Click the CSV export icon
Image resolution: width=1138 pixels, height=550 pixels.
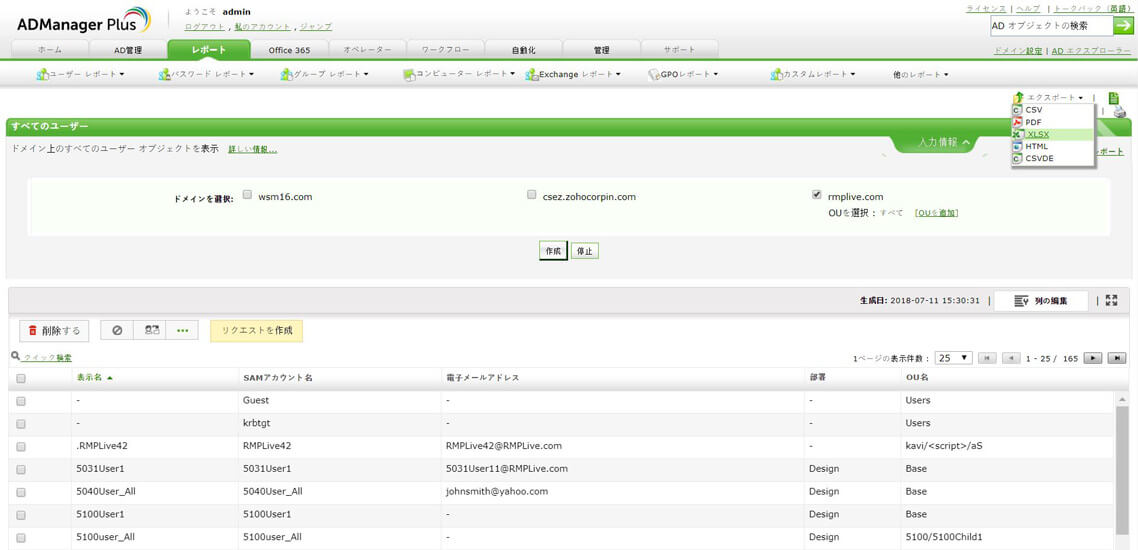(1018, 110)
